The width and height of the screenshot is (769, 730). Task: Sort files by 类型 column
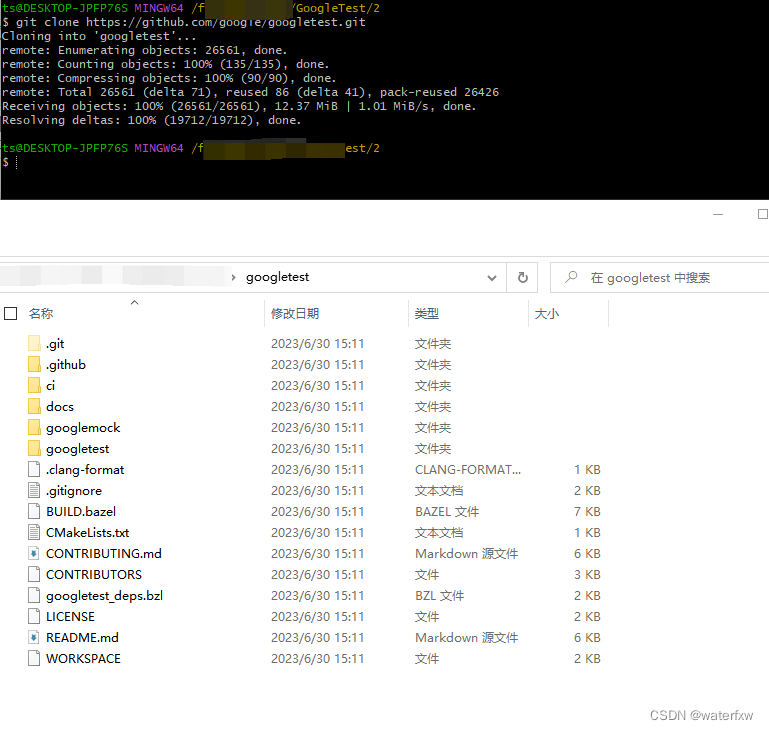pyautogui.click(x=427, y=313)
